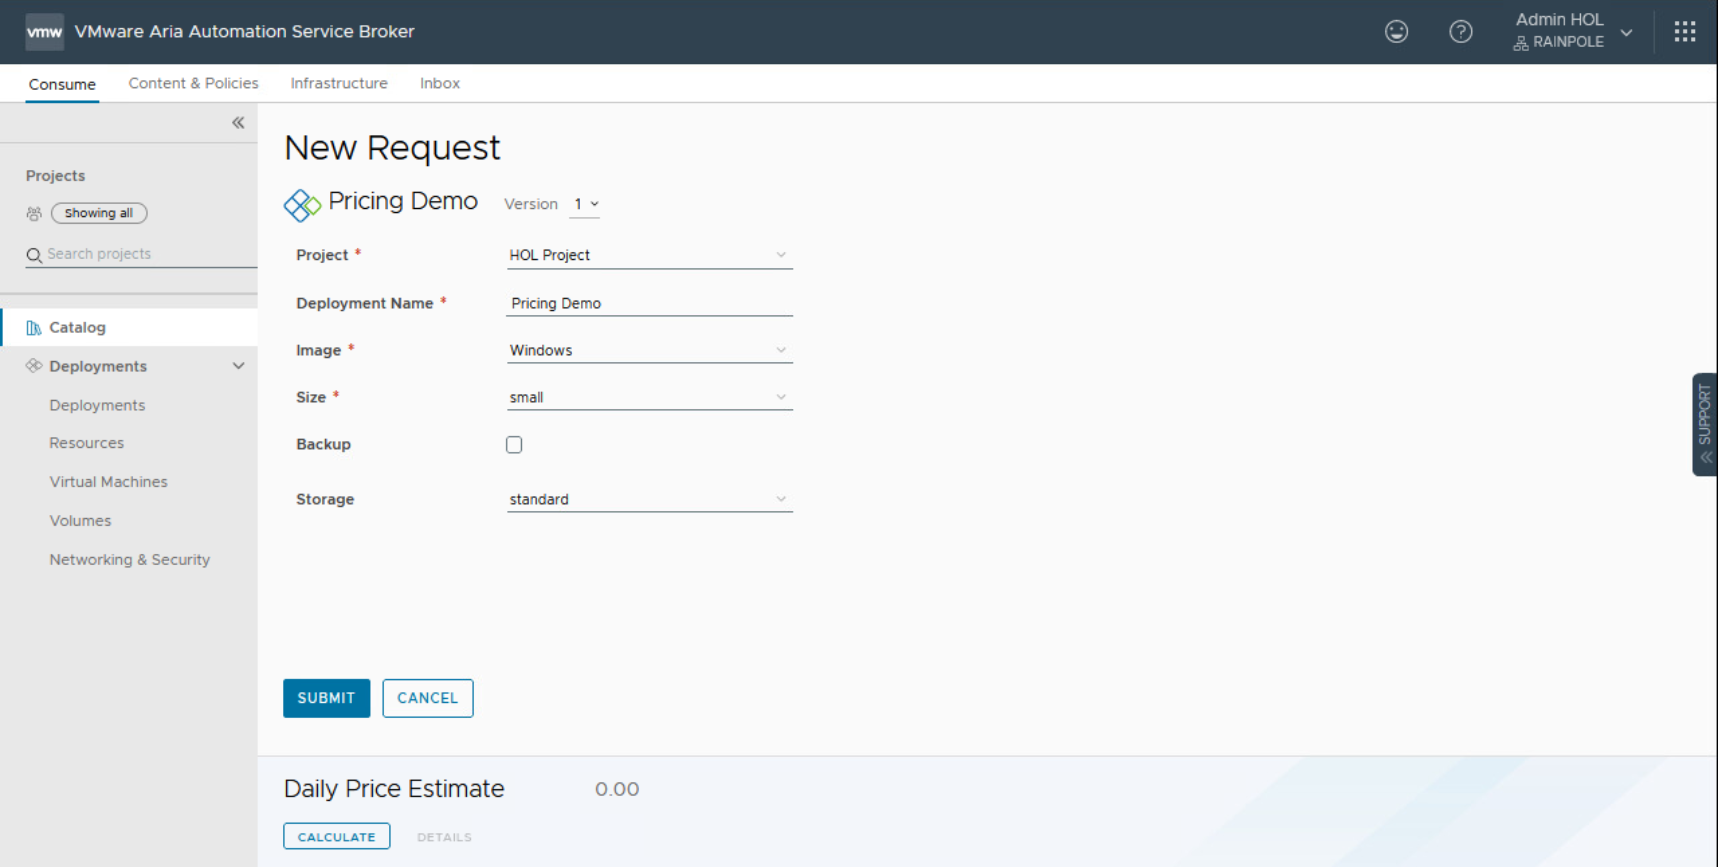Click the Deployment Name input field
Image resolution: width=1718 pixels, height=867 pixels.
pos(648,304)
